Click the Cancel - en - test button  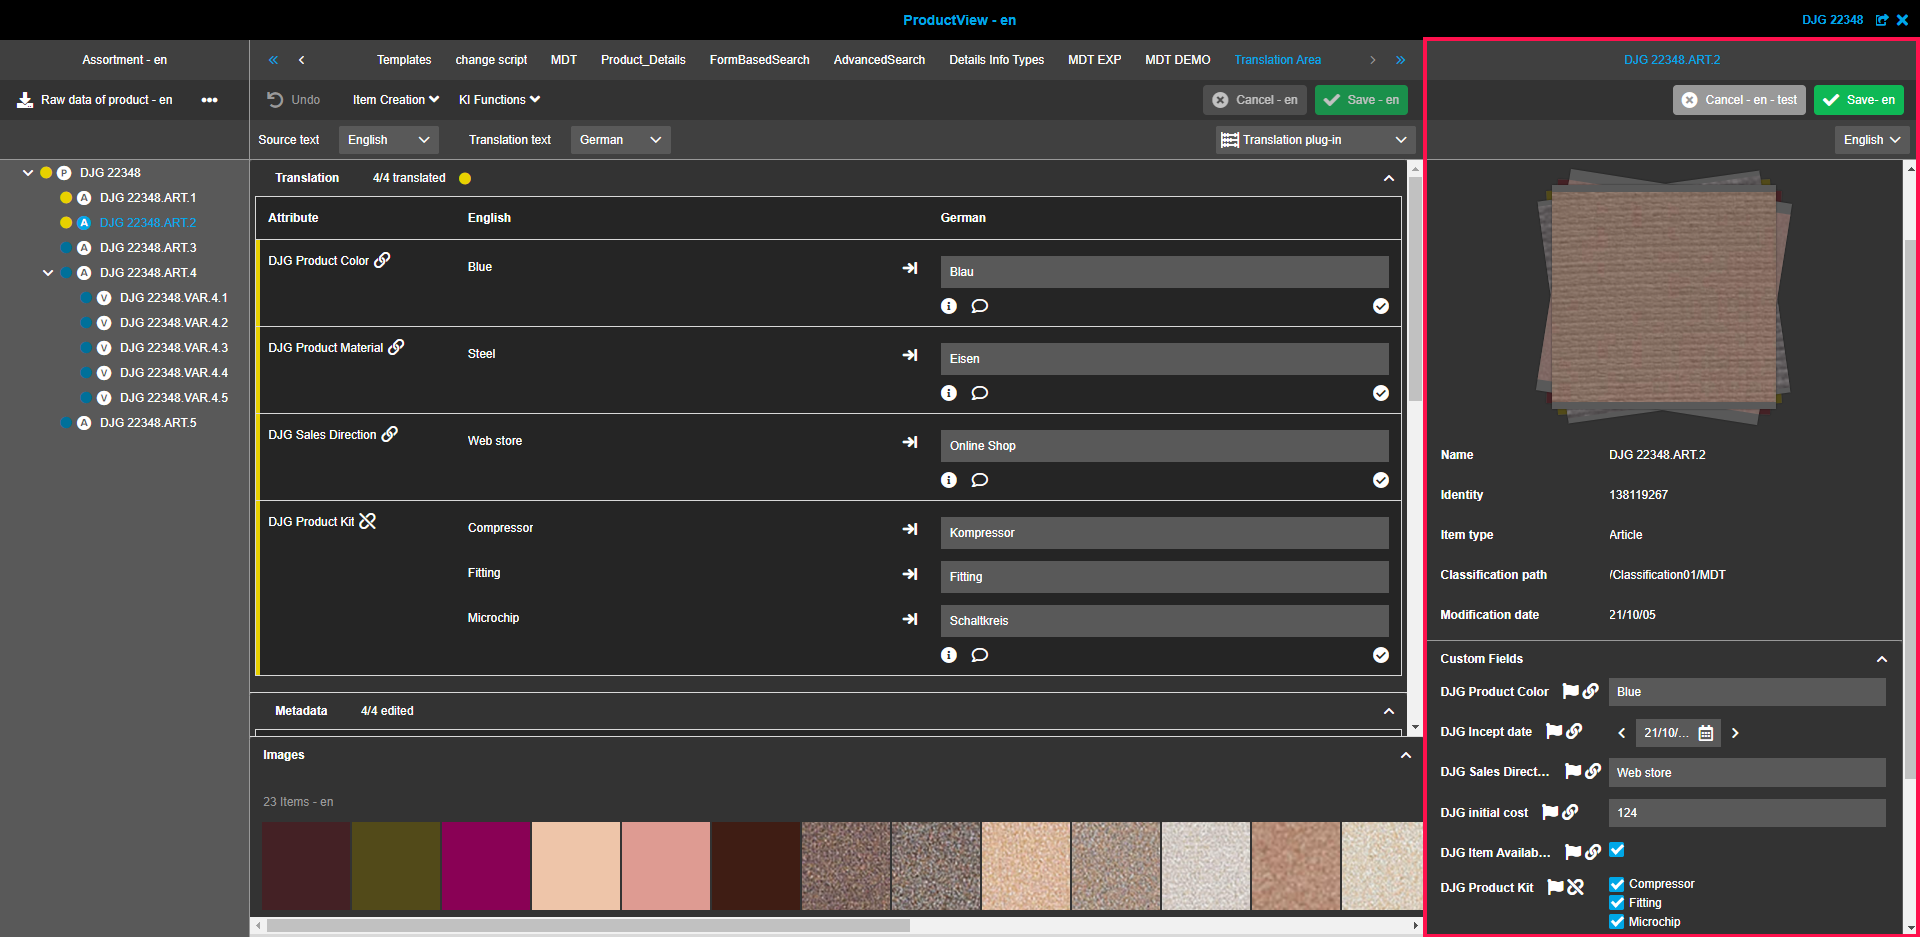click(1740, 100)
